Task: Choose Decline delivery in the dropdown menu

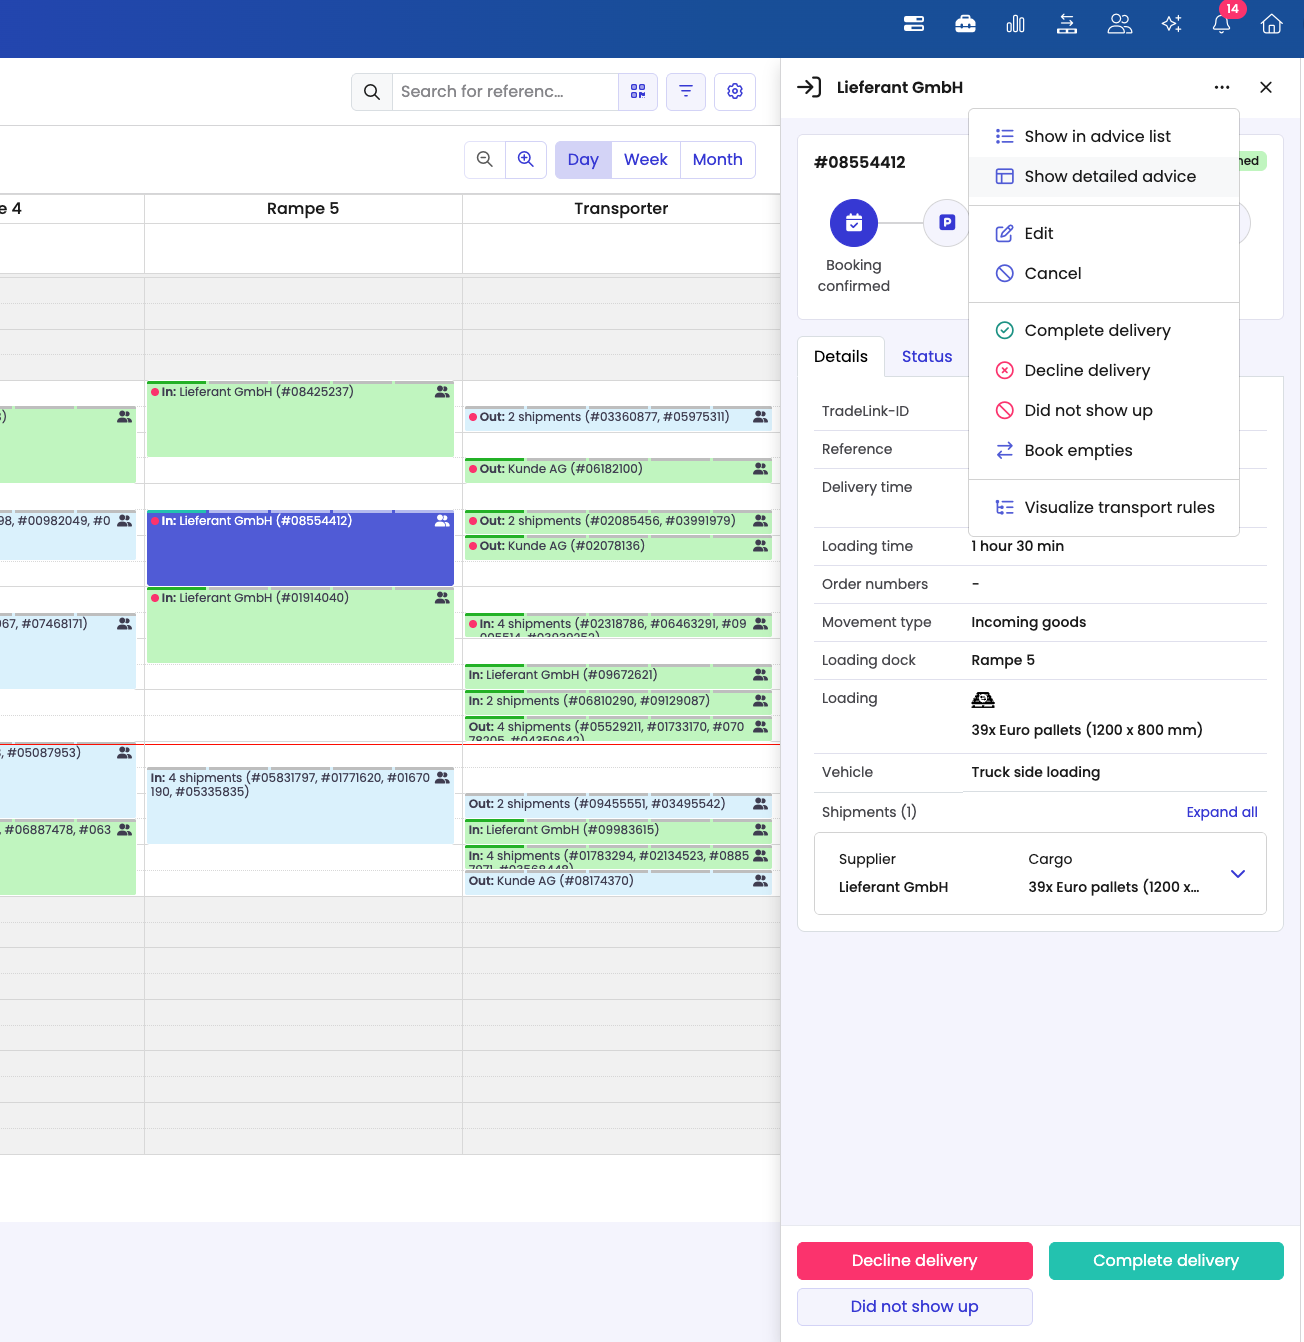Action: tap(1104, 371)
